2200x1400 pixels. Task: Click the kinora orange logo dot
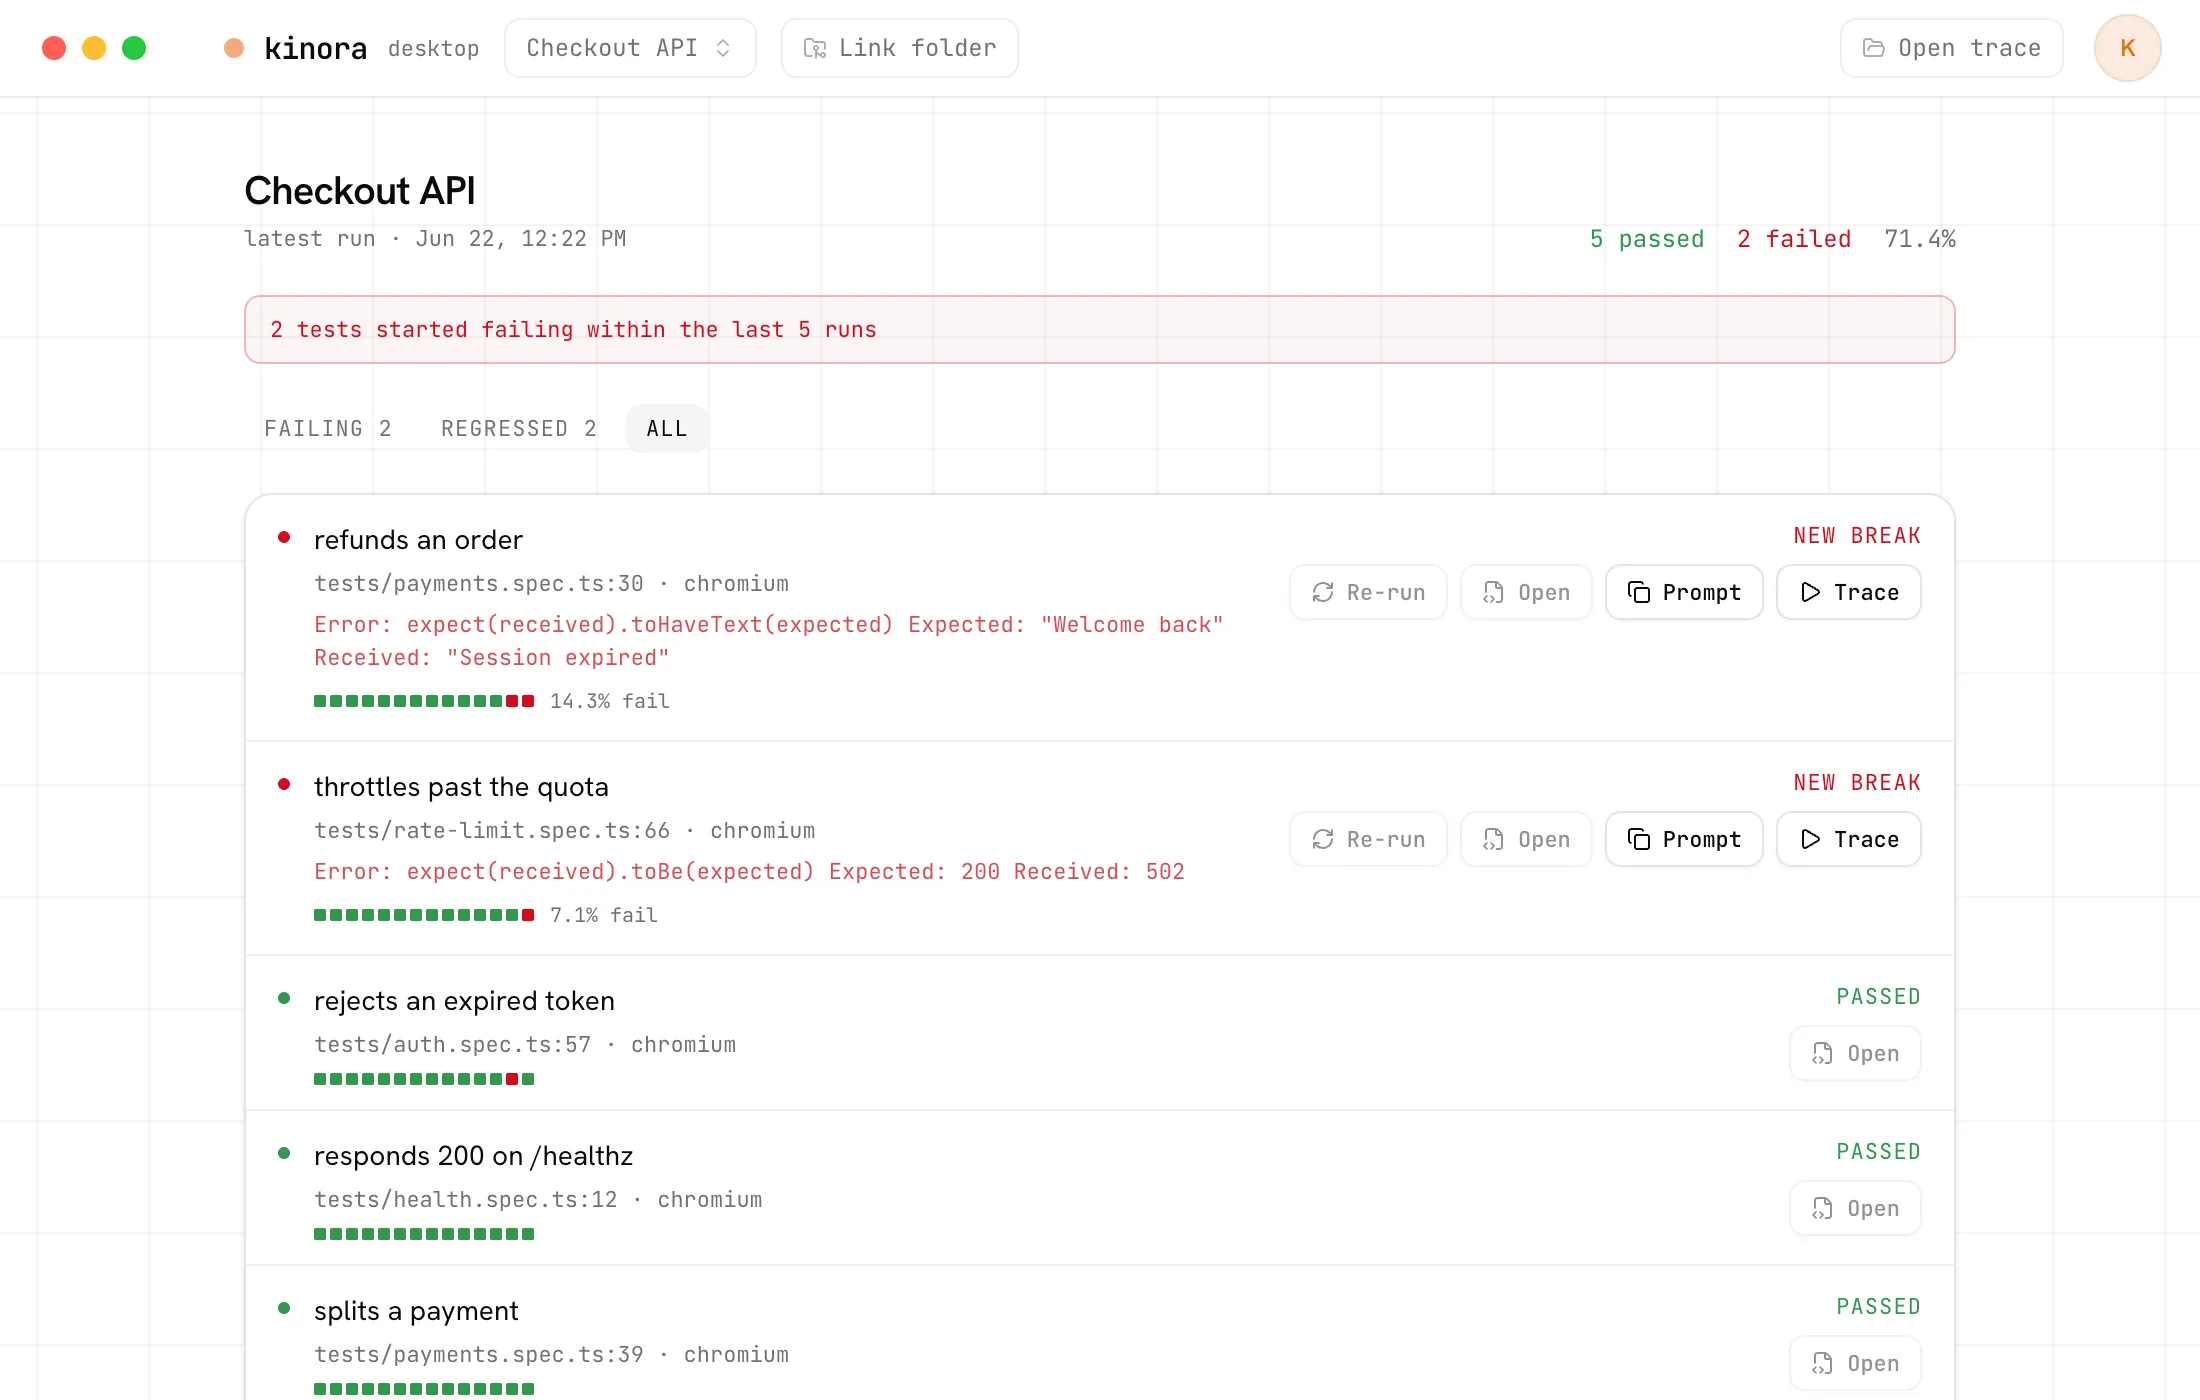(234, 48)
